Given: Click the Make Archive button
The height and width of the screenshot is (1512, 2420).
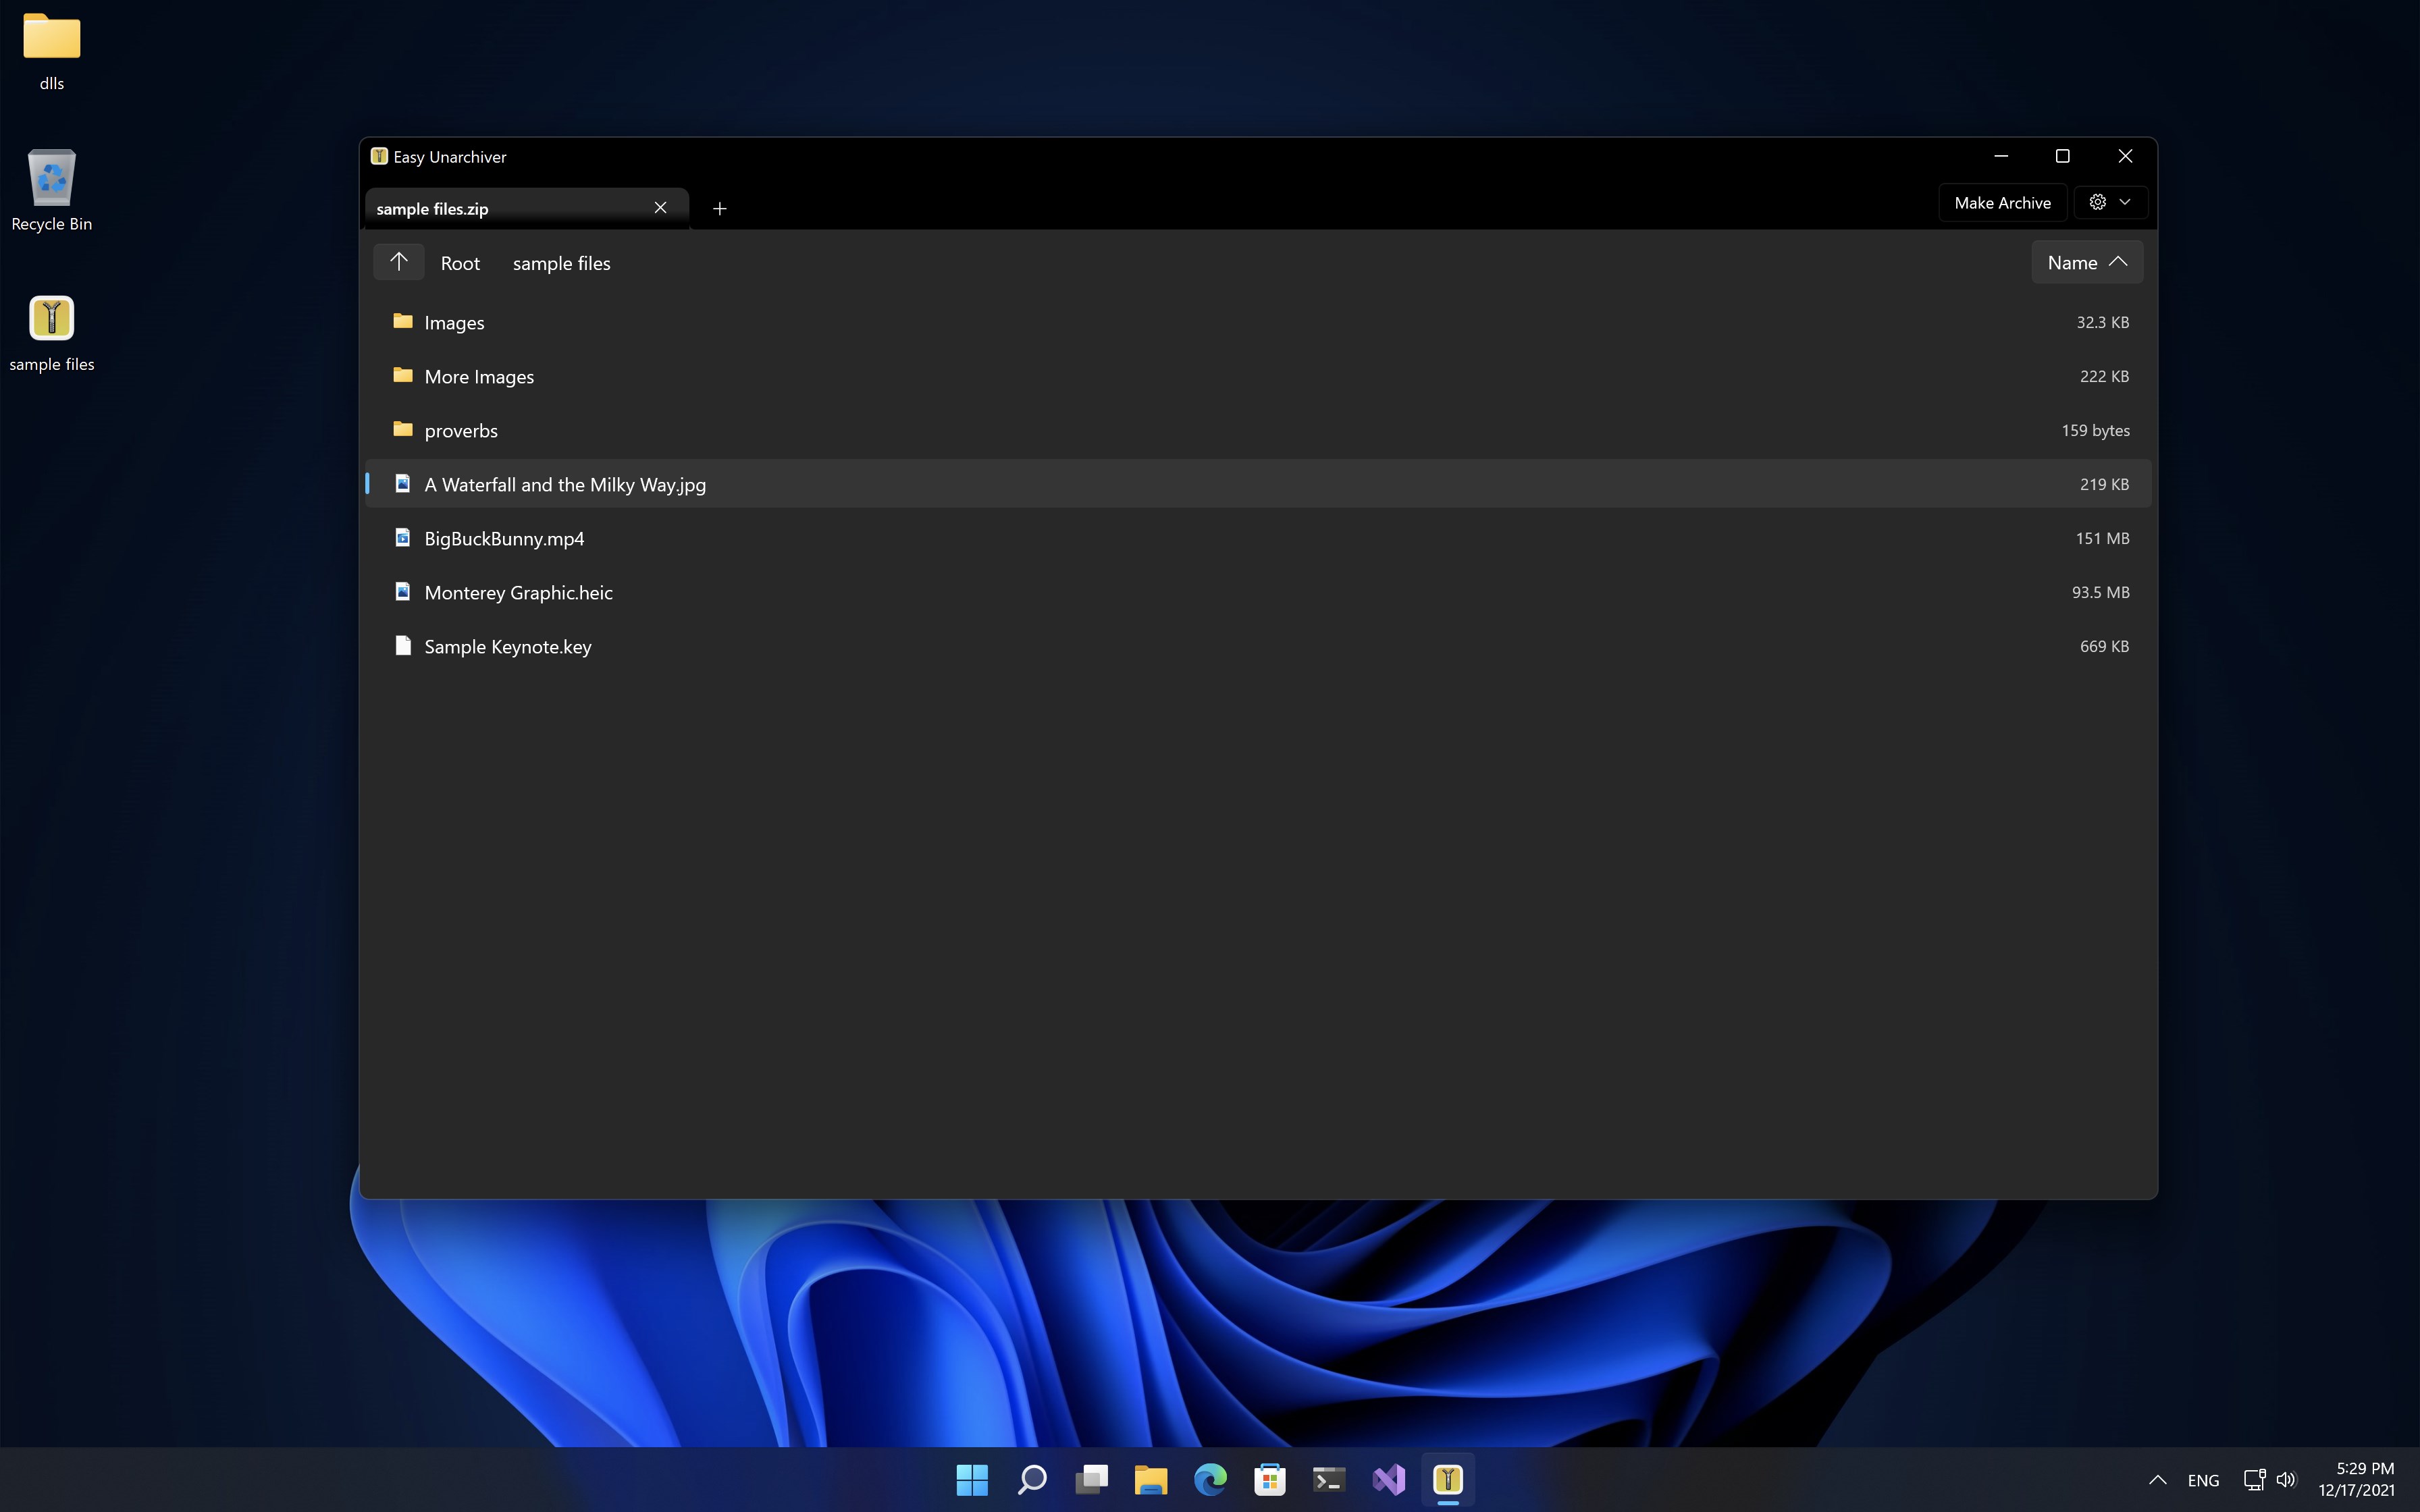Looking at the screenshot, I should (2002, 202).
